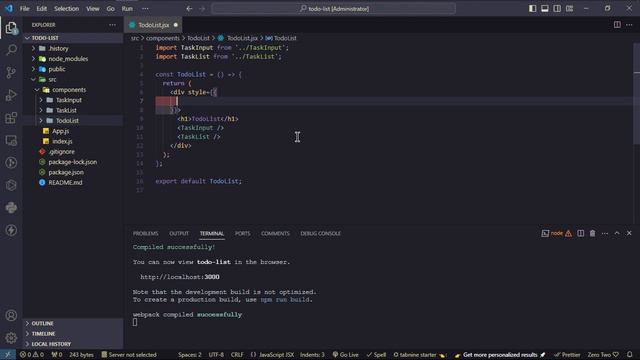The height and width of the screenshot is (360, 640).
Task: Toggle the Primary Side Bar visibility
Action: 532,9
